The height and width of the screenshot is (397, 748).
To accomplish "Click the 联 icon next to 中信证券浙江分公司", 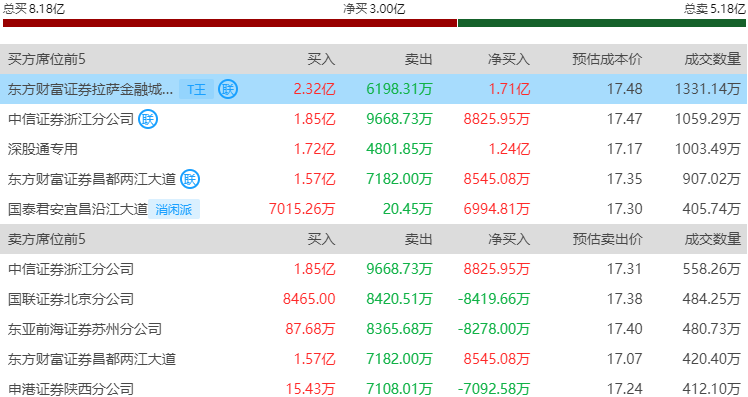I will pyautogui.click(x=148, y=119).
